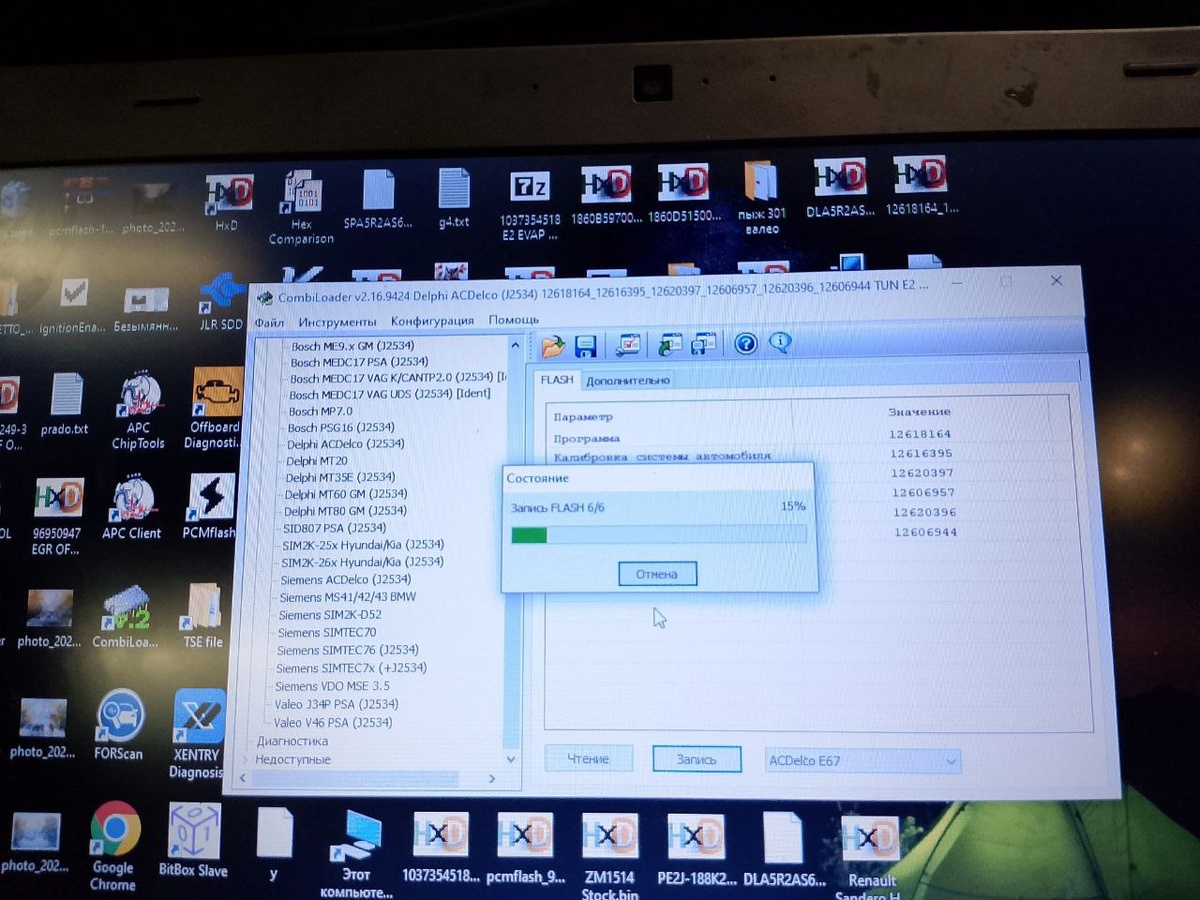Click the module tree scrollbar down arrow
The width and height of the screenshot is (1200, 900).
(x=512, y=759)
